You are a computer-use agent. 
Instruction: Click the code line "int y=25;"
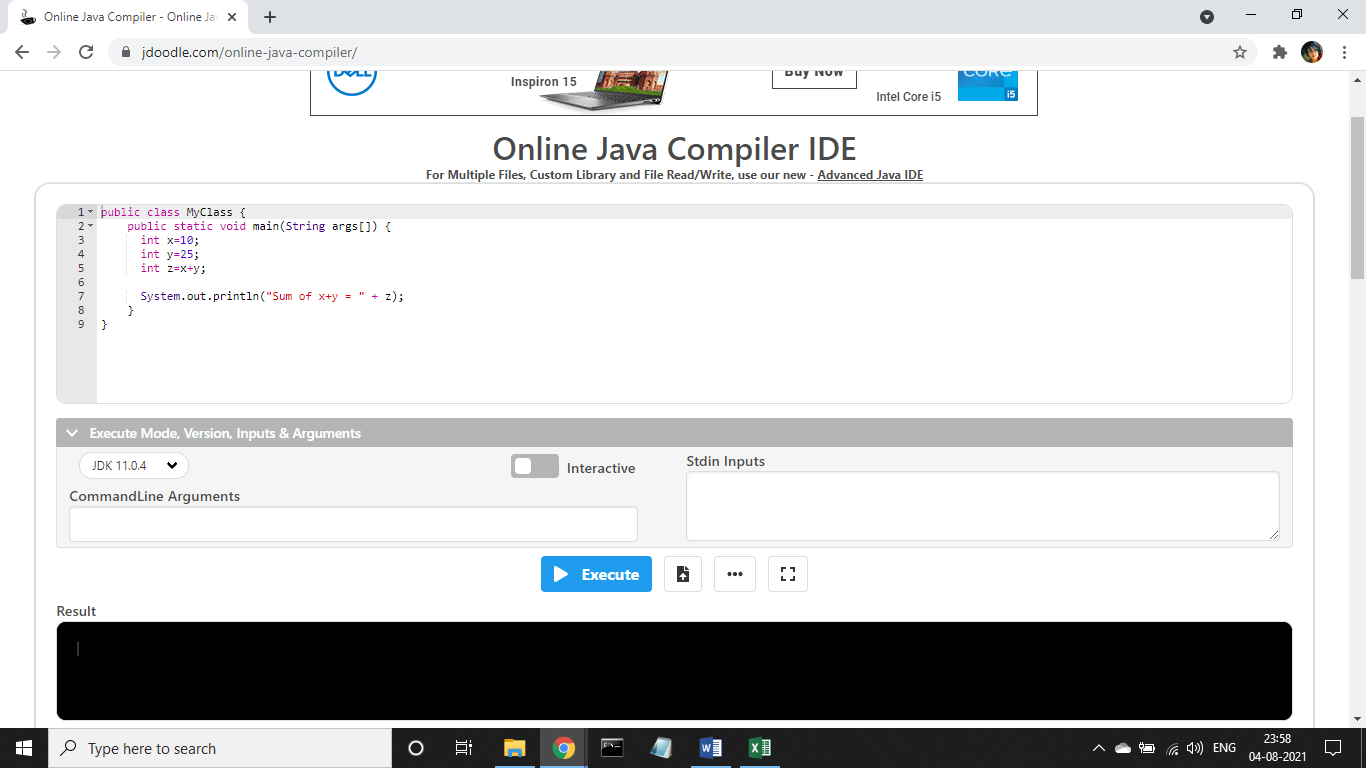click(170, 254)
